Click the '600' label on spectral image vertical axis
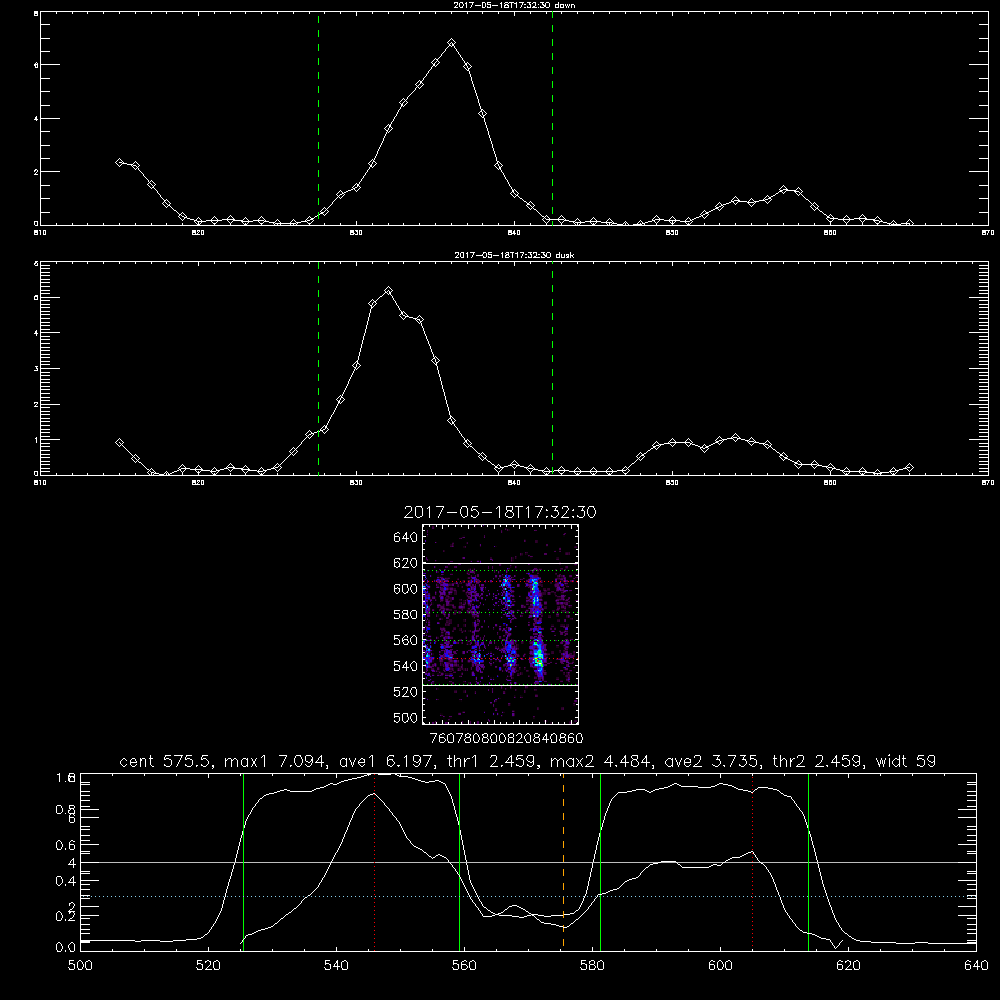The height and width of the screenshot is (1000, 1000). click(405, 589)
